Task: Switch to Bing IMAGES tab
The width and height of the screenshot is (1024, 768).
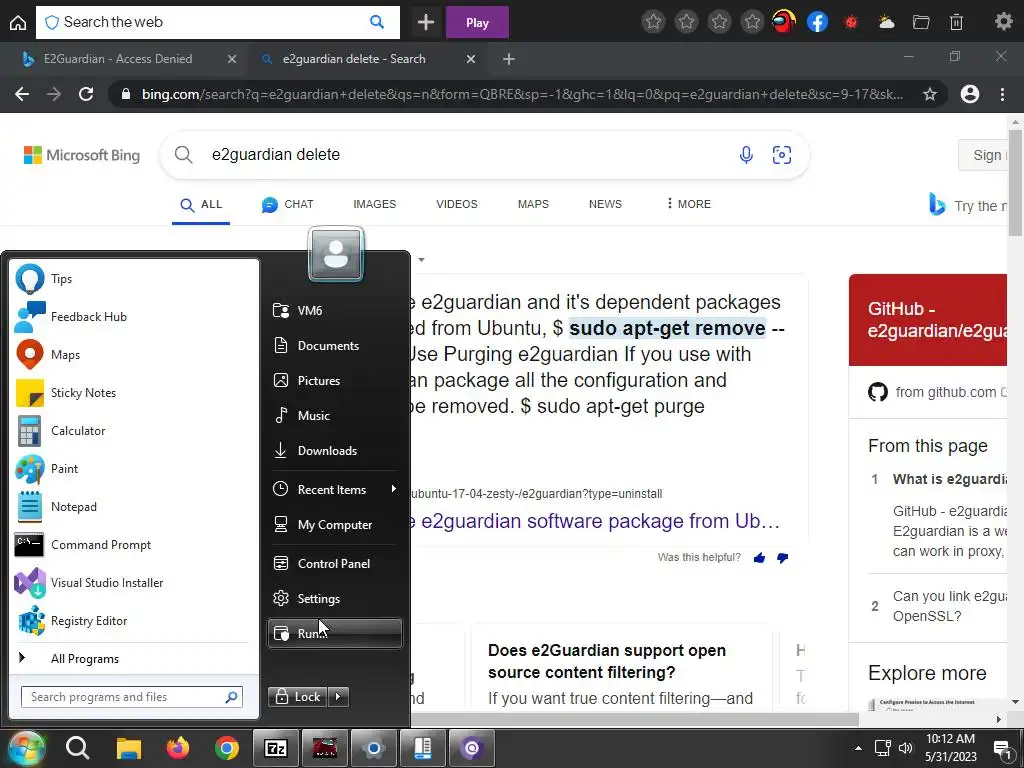Action: click(375, 204)
